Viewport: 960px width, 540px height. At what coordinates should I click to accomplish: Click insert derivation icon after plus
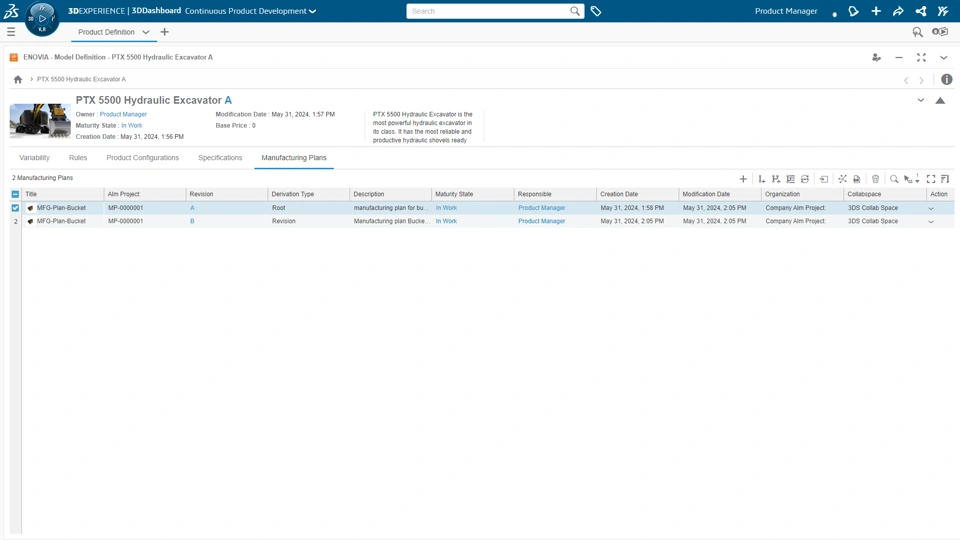pos(762,179)
